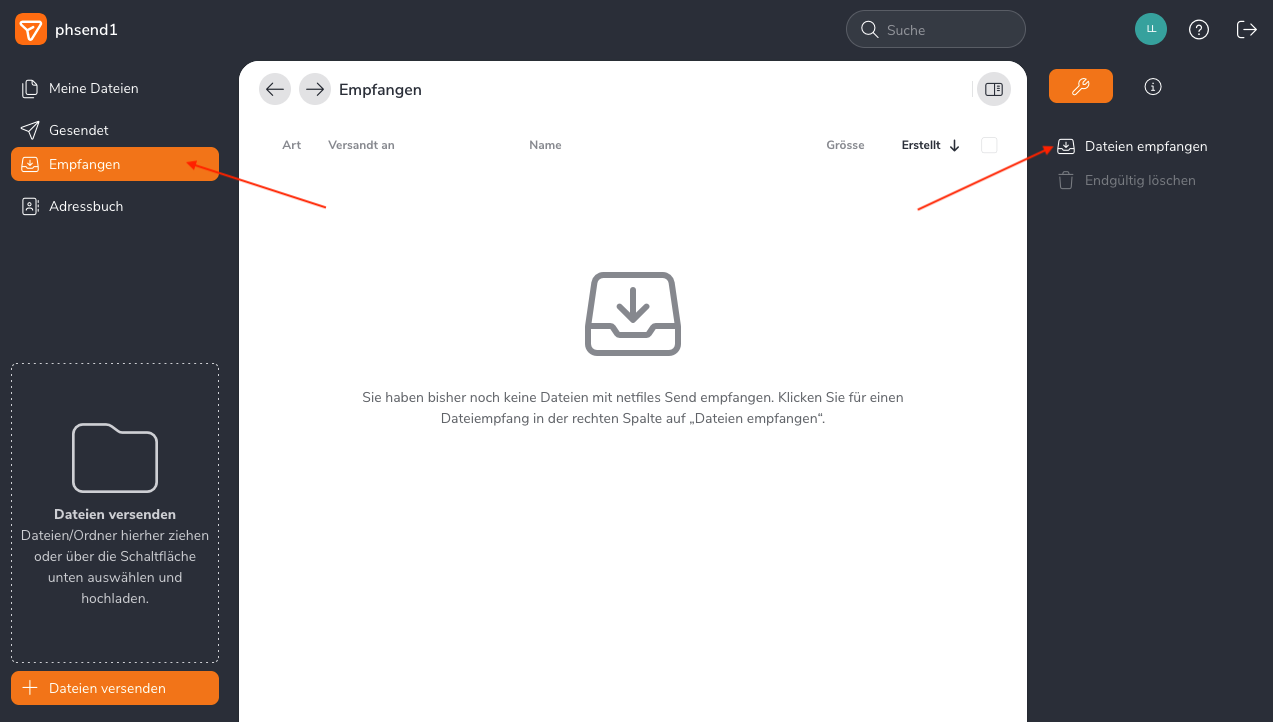Click the phsend1 orange logo icon

pyautogui.click(x=31, y=30)
